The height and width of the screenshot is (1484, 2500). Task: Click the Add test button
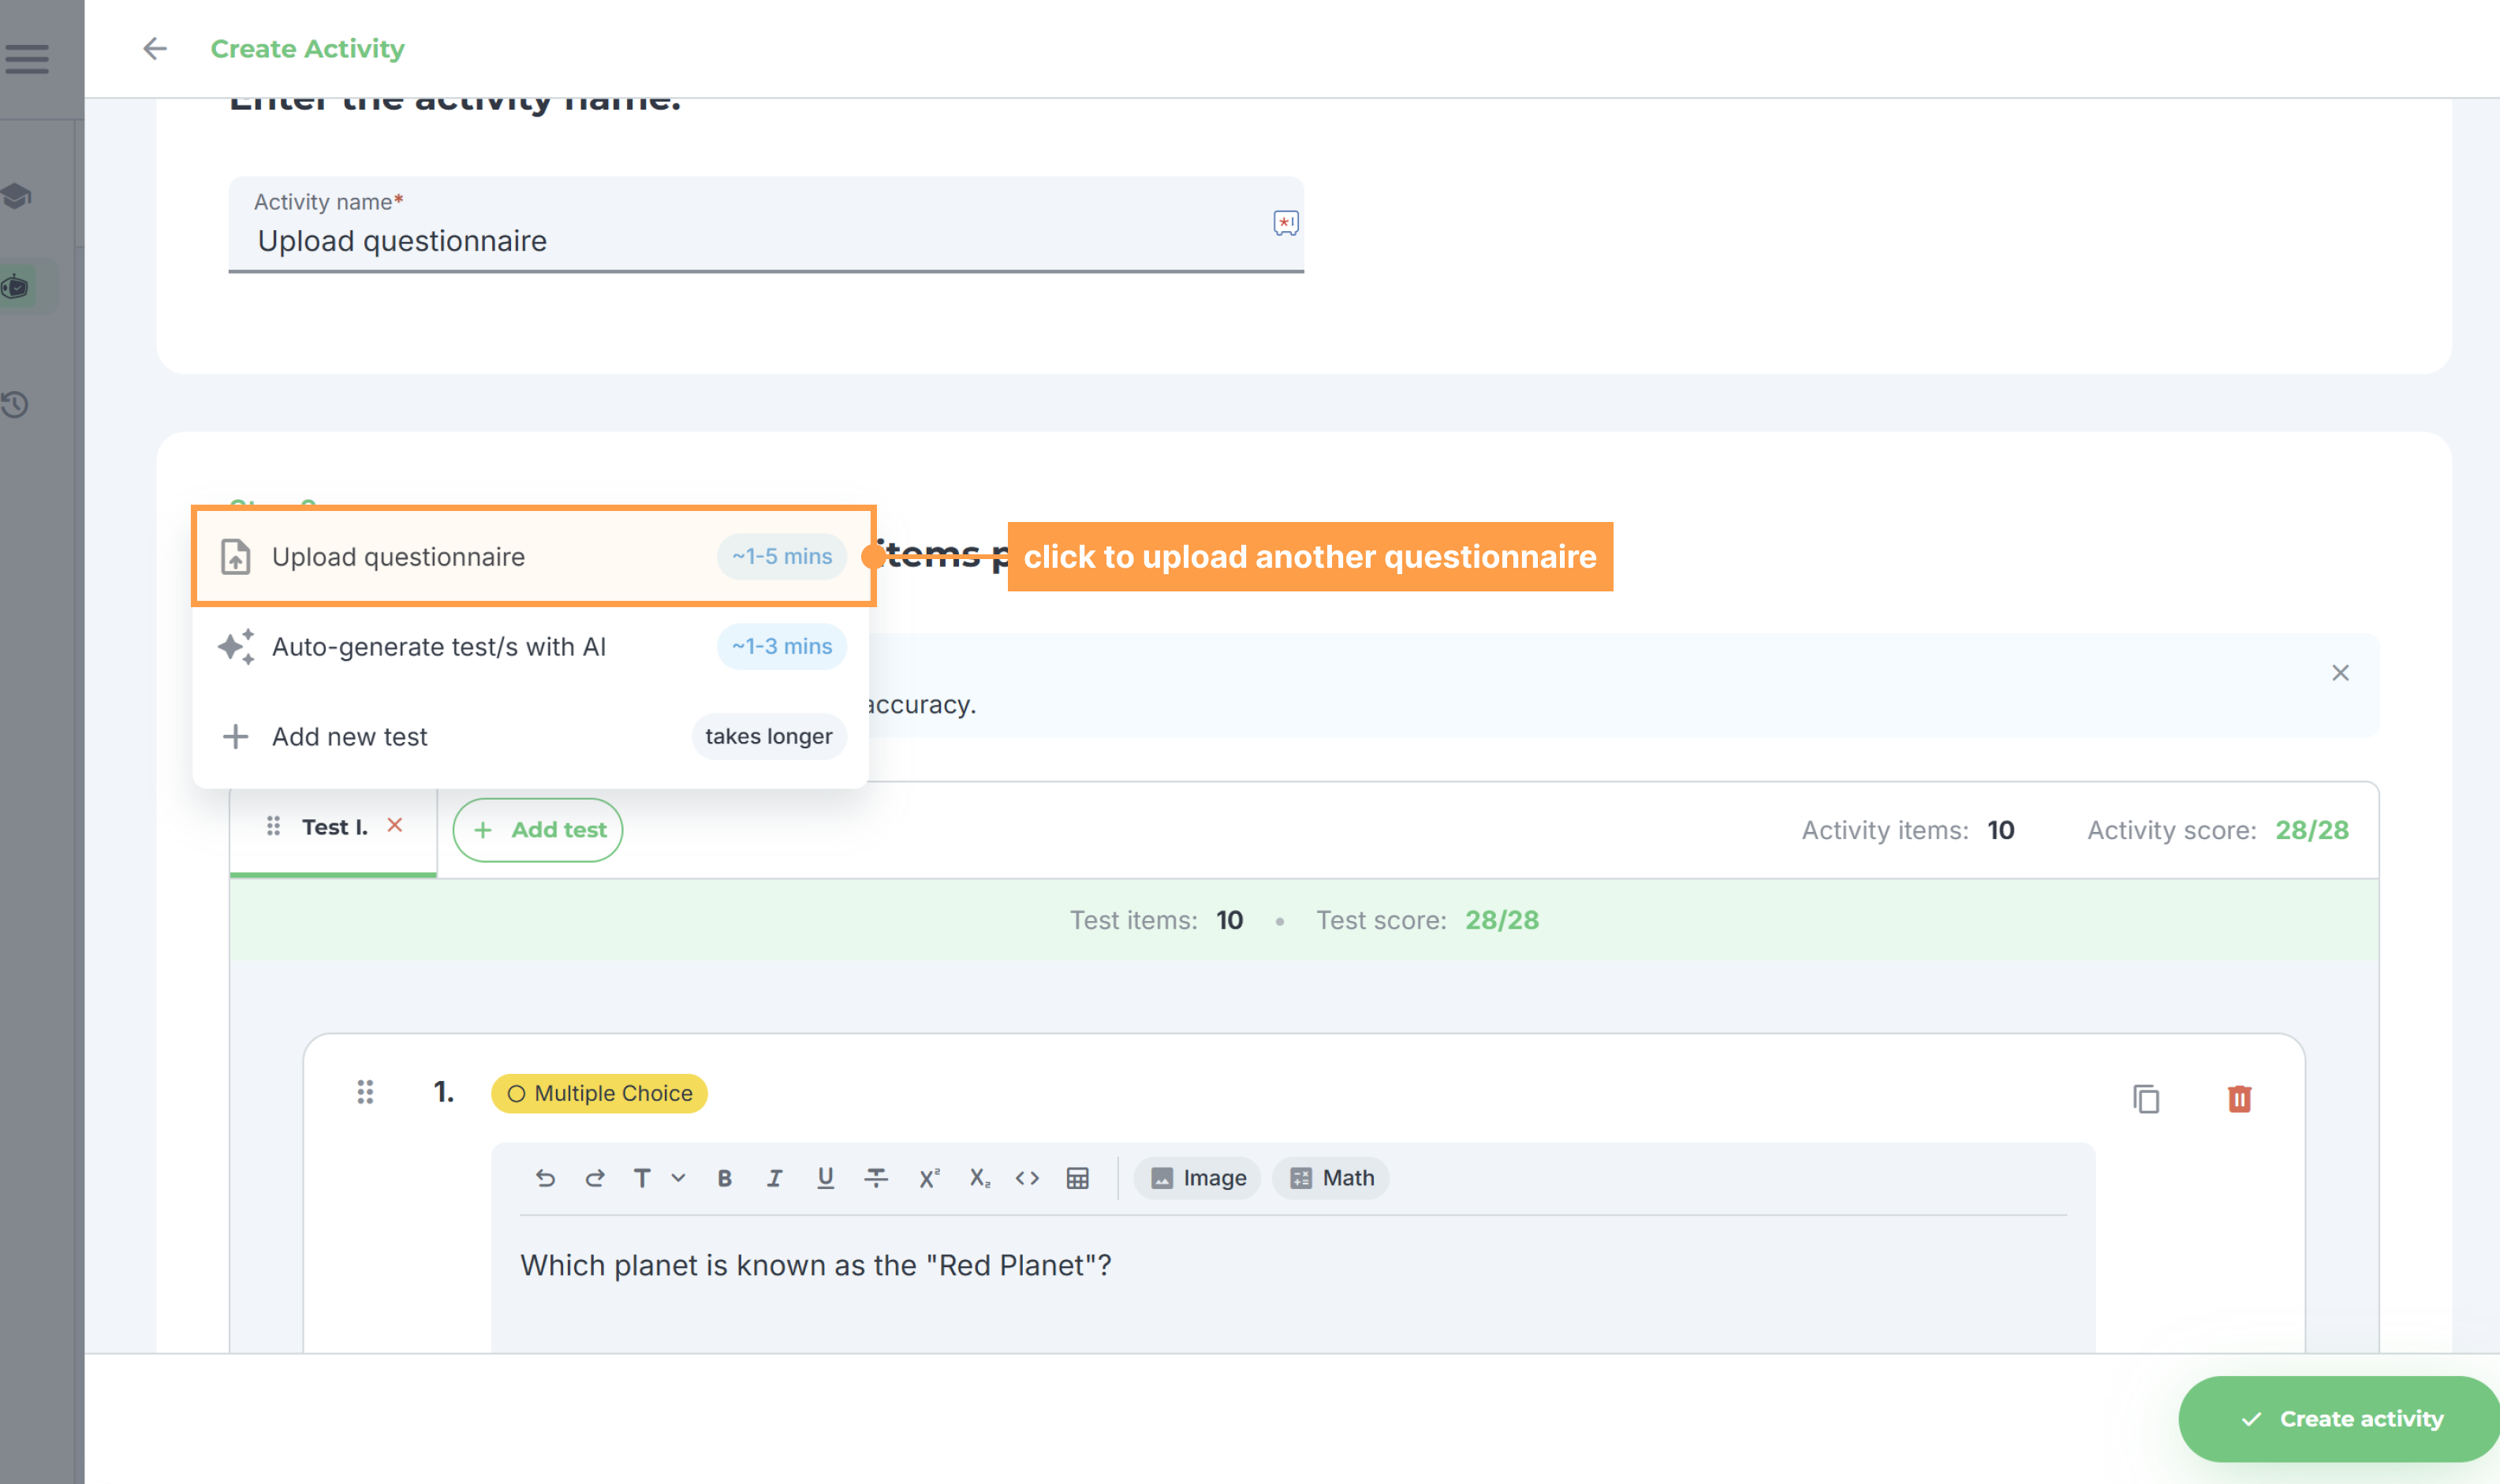click(538, 829)
